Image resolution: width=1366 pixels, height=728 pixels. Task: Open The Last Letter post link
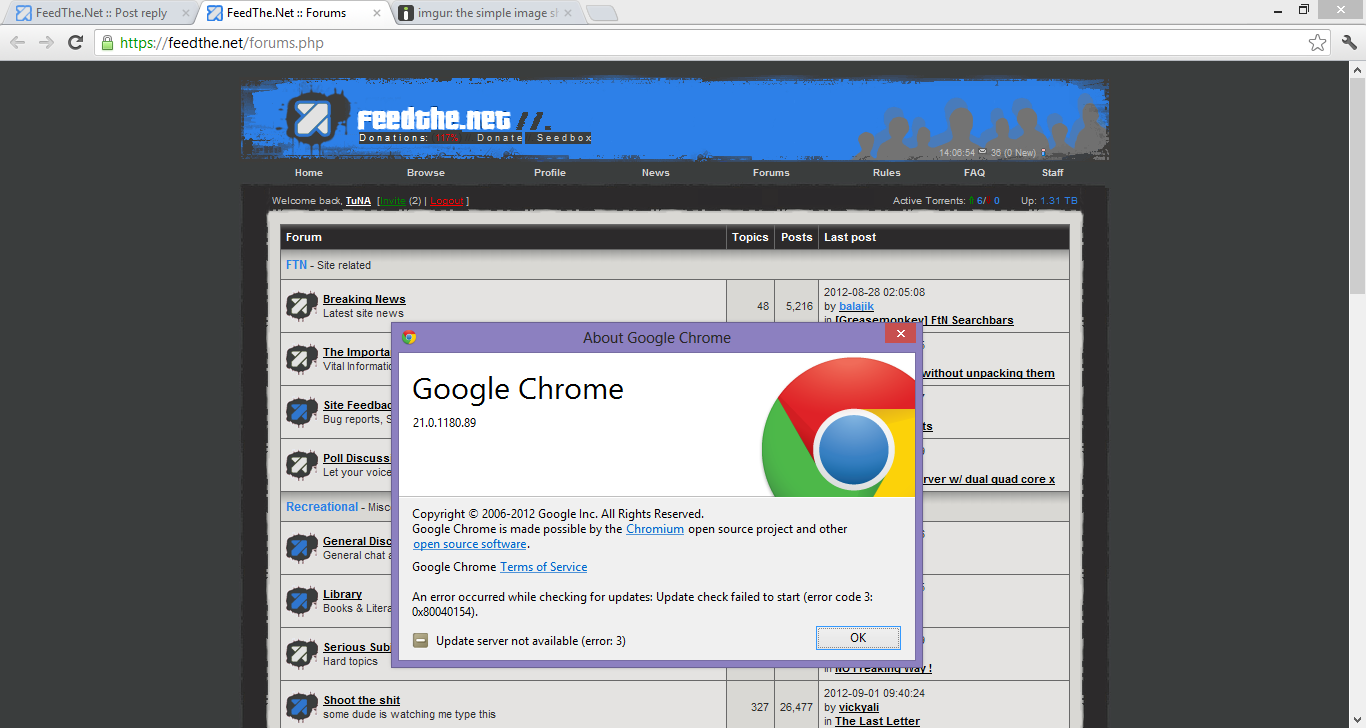tap(877, 721)
